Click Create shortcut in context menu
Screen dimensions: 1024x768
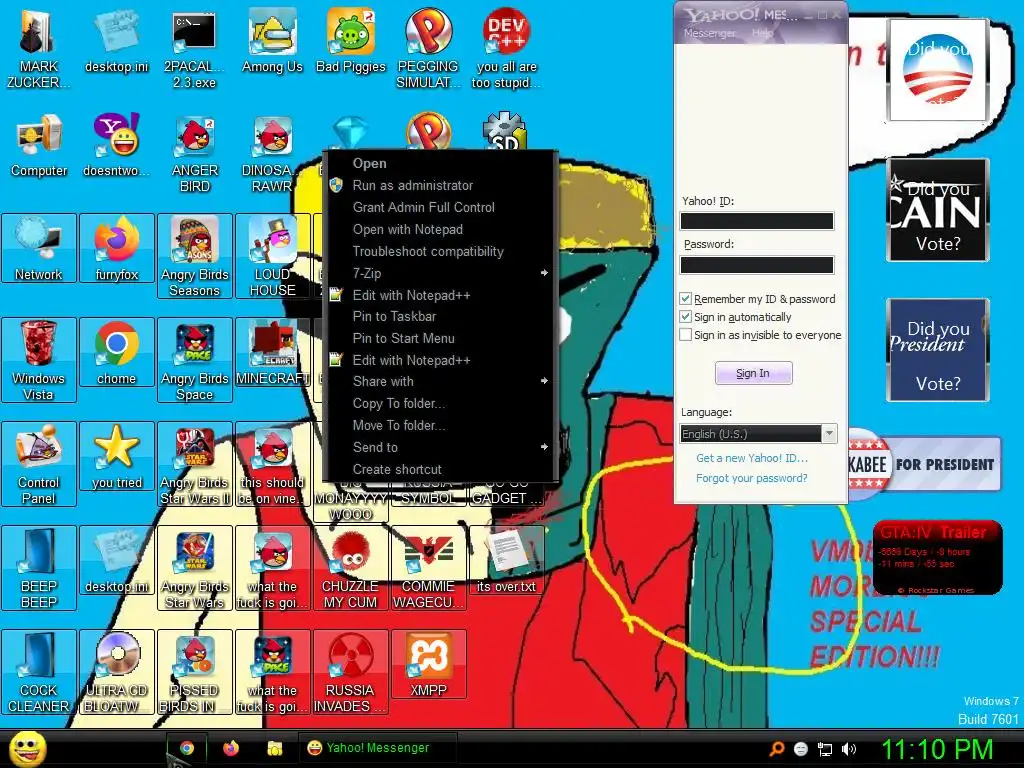pos(440,469)
